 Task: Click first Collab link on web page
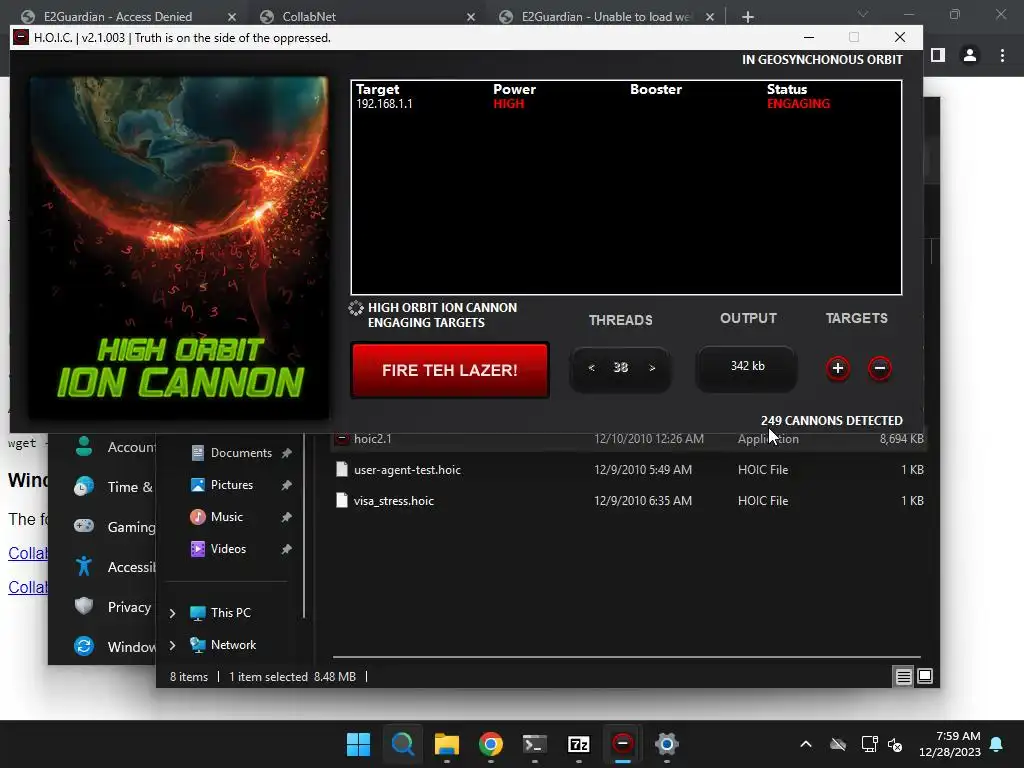(x=27, y=553)
